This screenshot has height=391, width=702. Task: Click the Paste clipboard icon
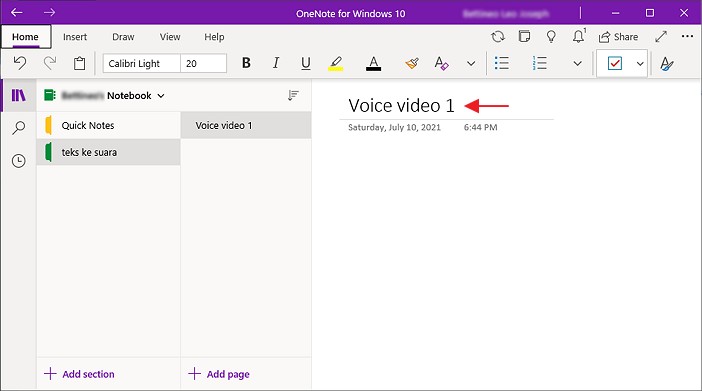(x=80, y=63)
